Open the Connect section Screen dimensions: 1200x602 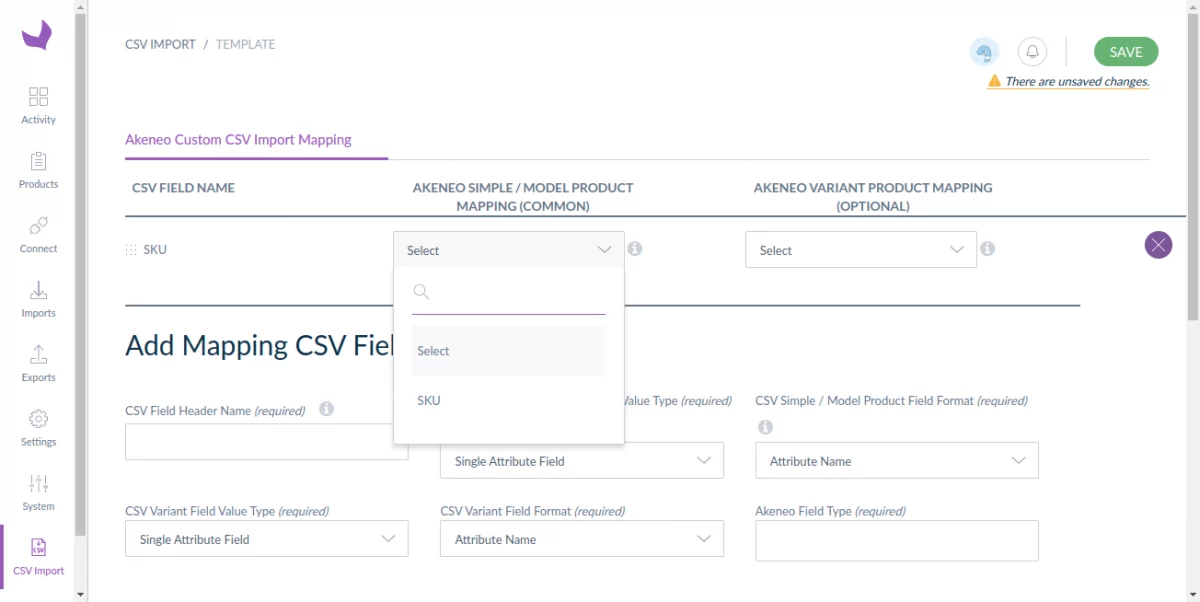[38, 234]
